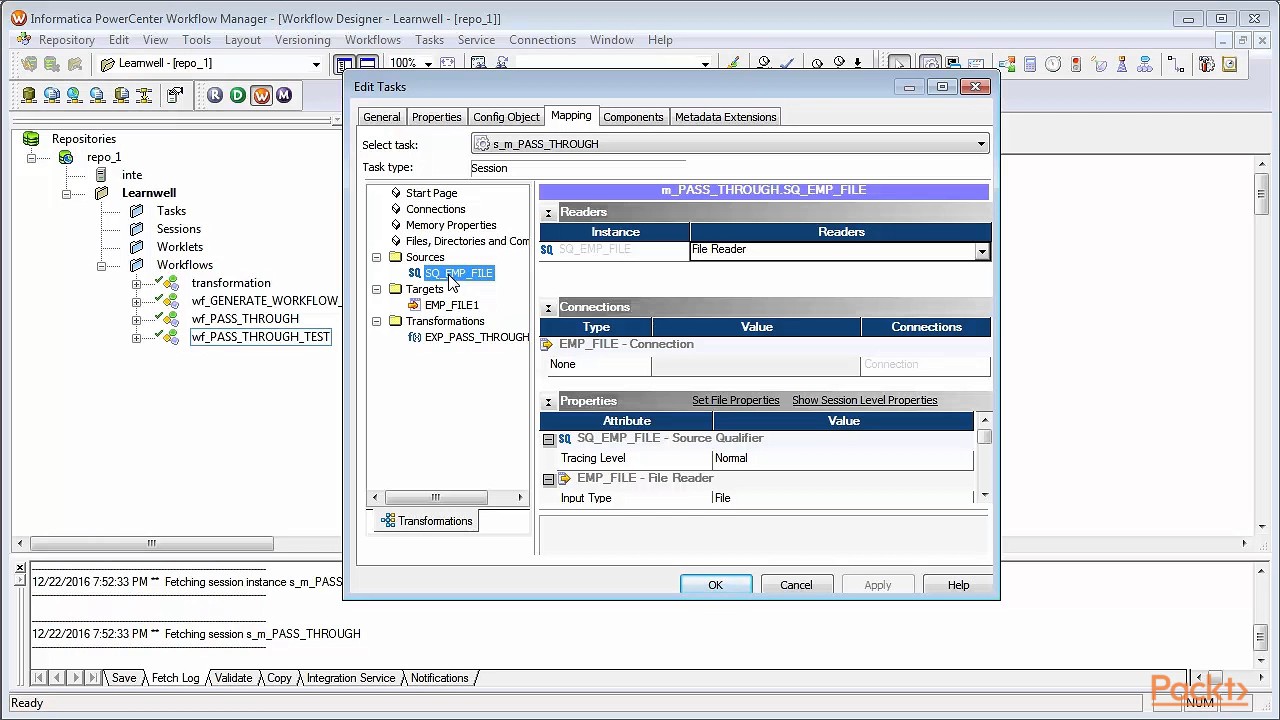Click the traffic-light Control task icon
The image size is (1280, 720).
tap(1075, 64)
